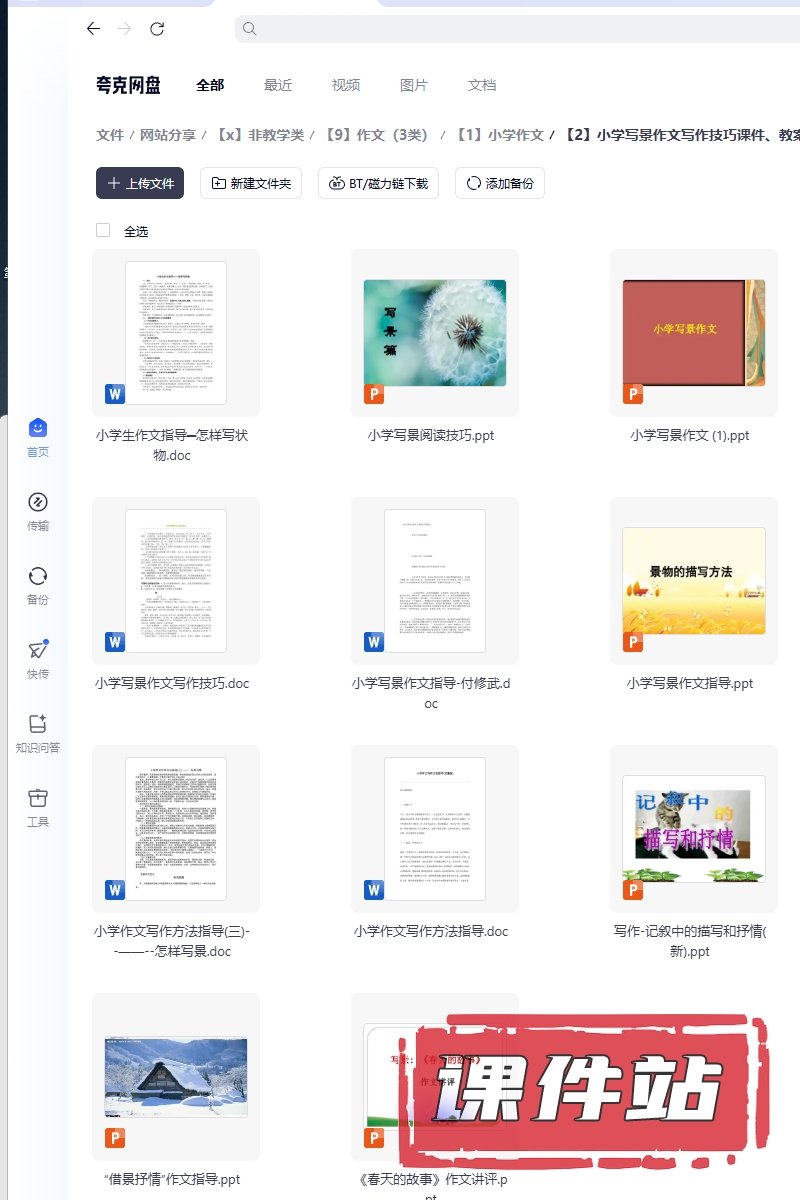Click the BT/磁力链下载 button
Viewport: 800px width, 1200px height.
(x=378, y=183)
